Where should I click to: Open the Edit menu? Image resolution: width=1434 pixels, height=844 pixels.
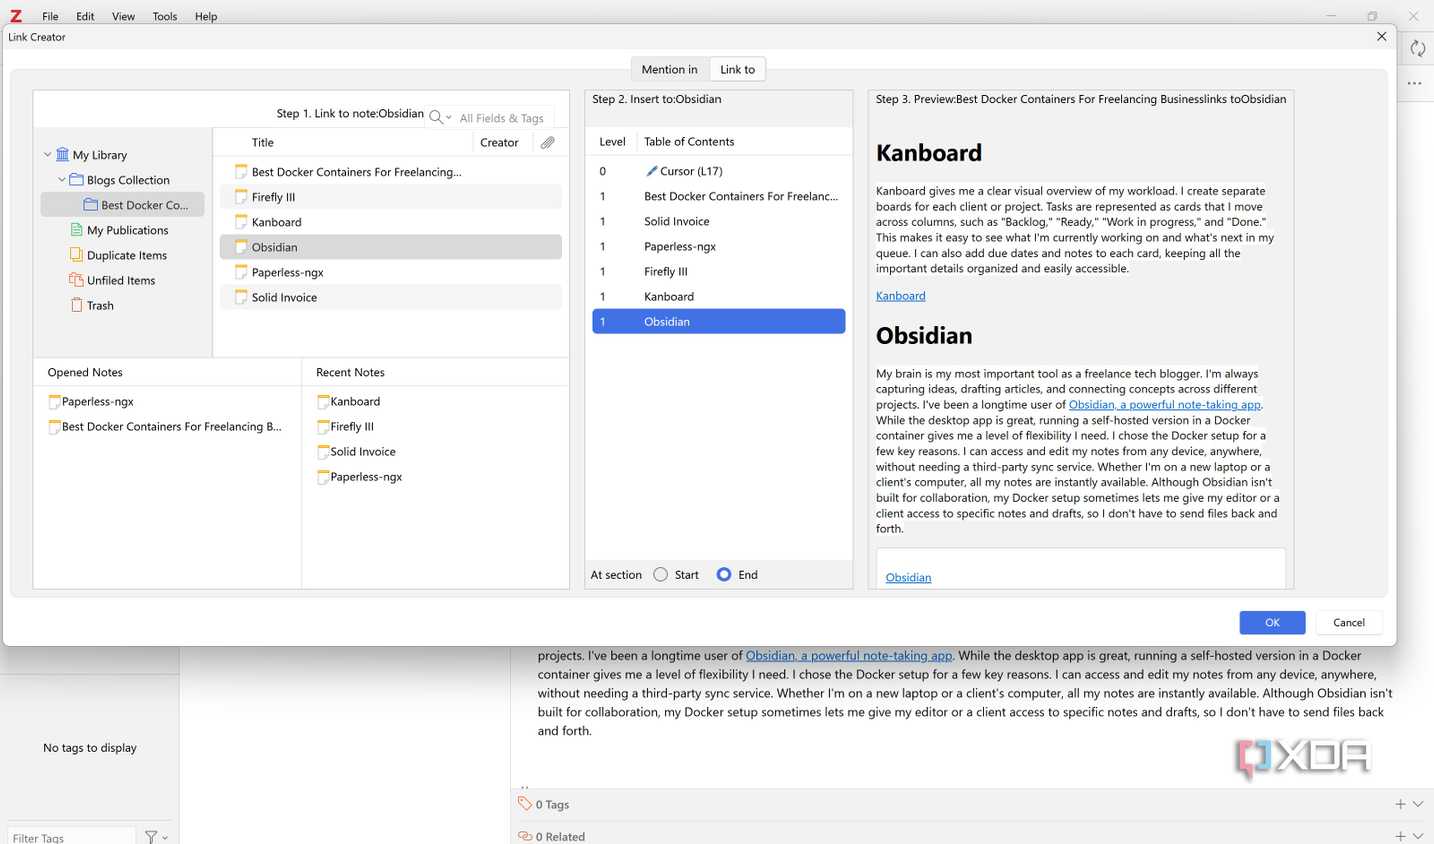click(85, 16)
